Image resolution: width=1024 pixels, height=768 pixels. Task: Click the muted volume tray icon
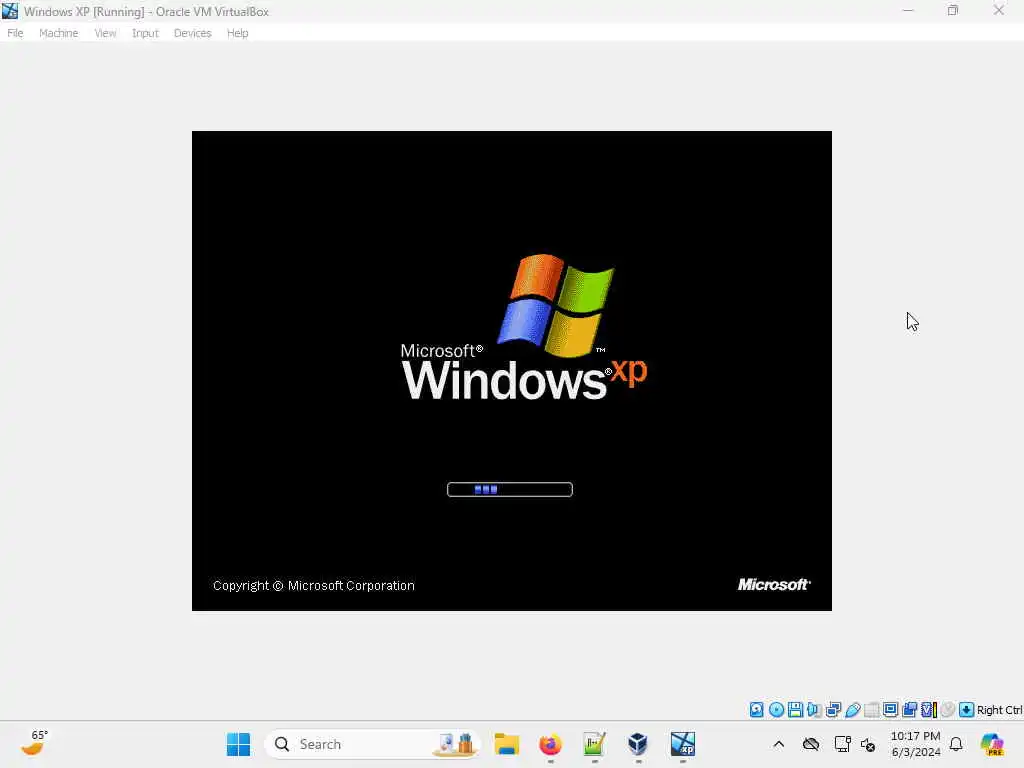click(868, 745)
